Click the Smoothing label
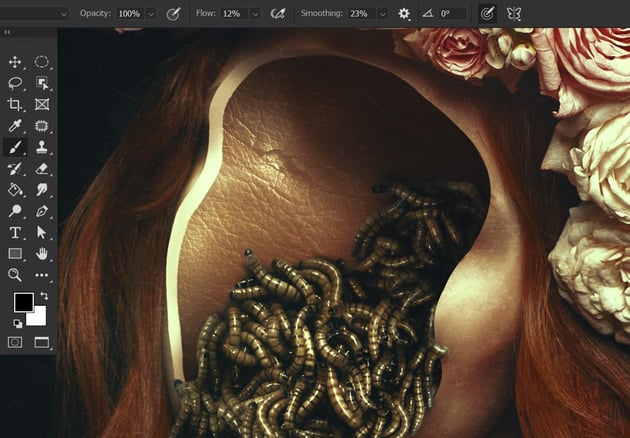 click(321, 13)
